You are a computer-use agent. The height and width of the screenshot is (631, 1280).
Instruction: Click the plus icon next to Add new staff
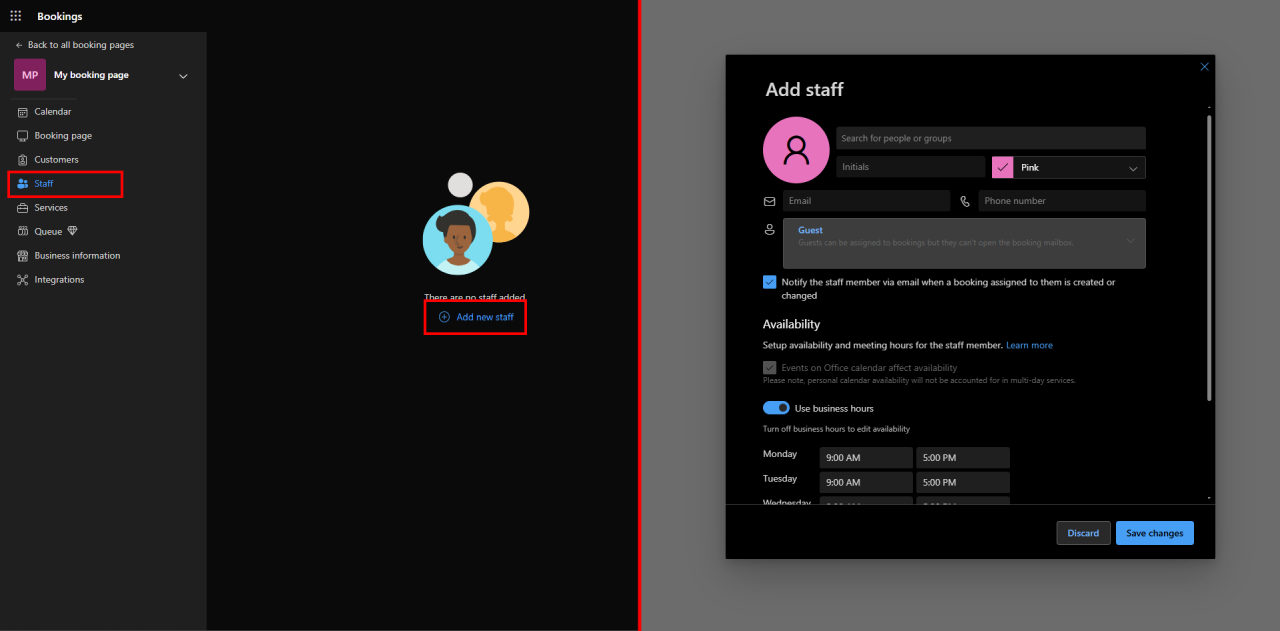444,317
